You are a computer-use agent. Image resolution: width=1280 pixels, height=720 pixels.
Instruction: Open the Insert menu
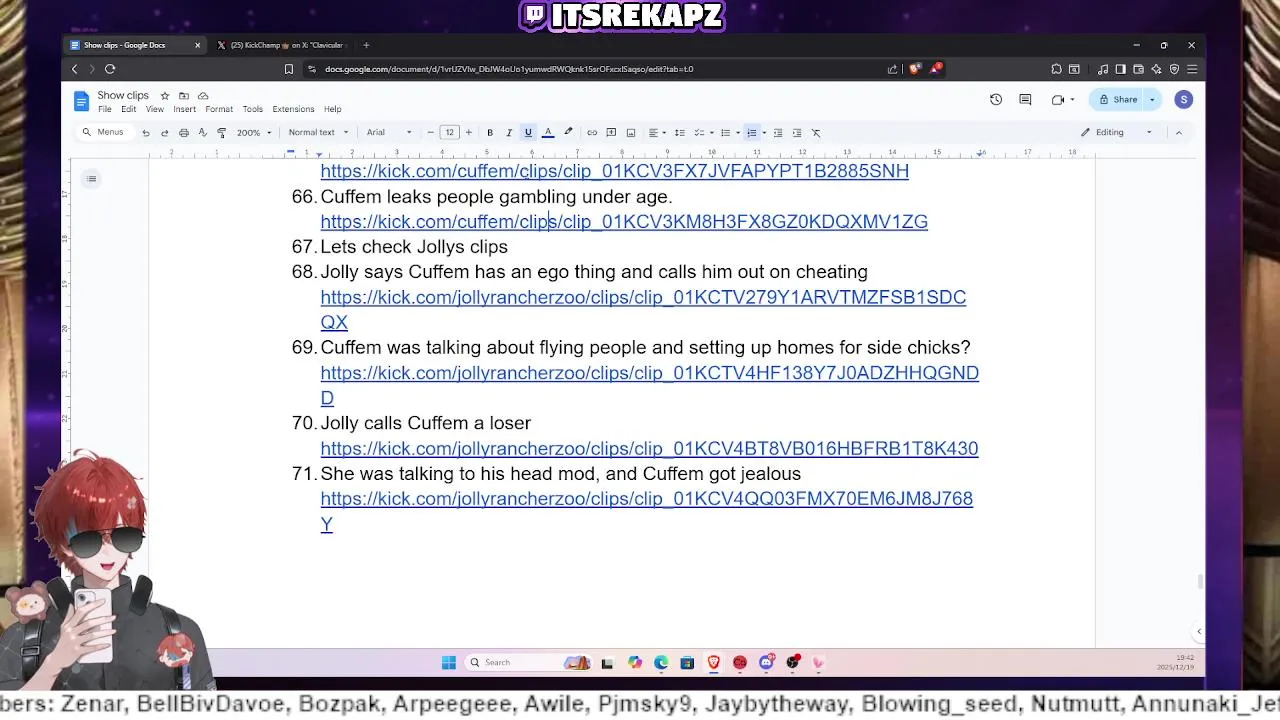click(185, 109)
